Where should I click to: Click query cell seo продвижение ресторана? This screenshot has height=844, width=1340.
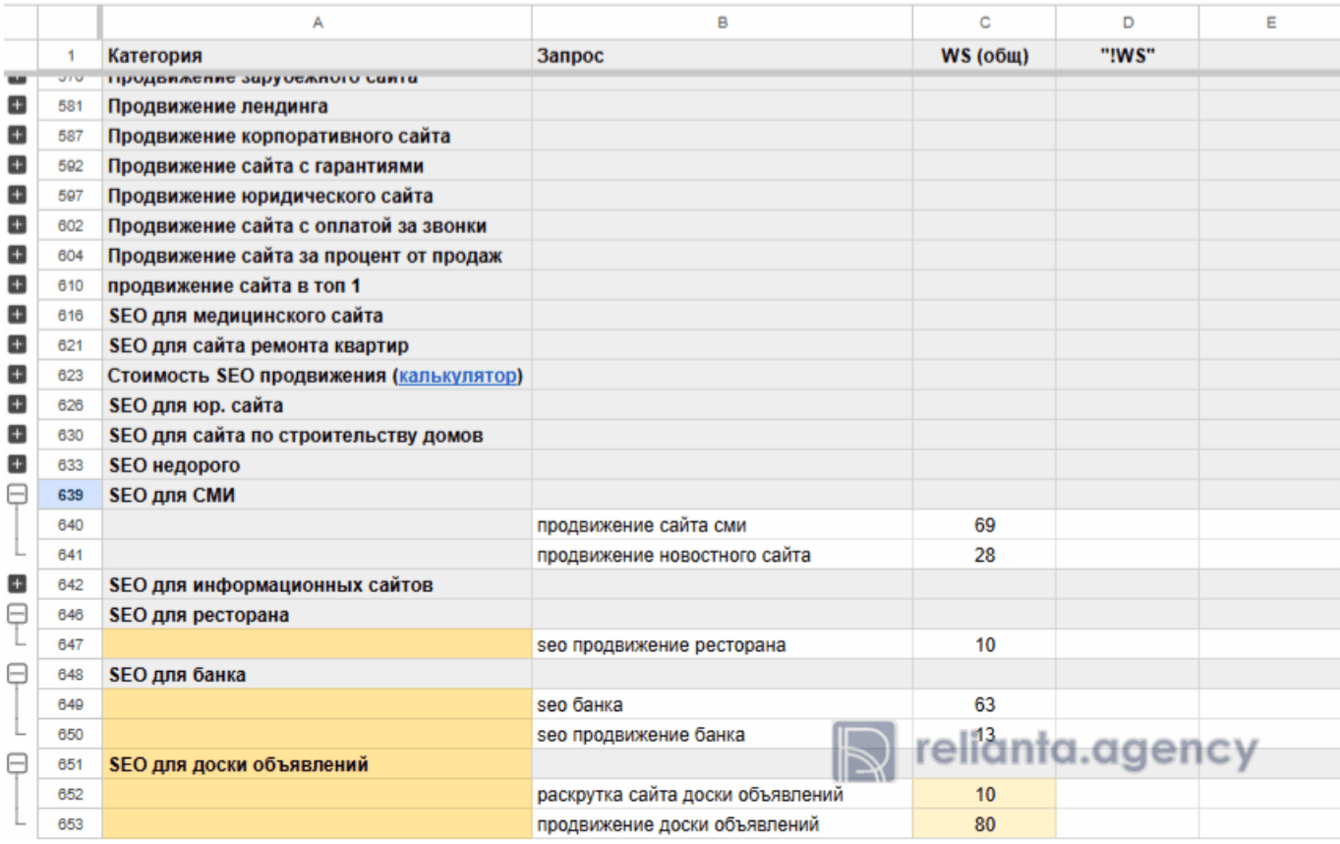722,645
